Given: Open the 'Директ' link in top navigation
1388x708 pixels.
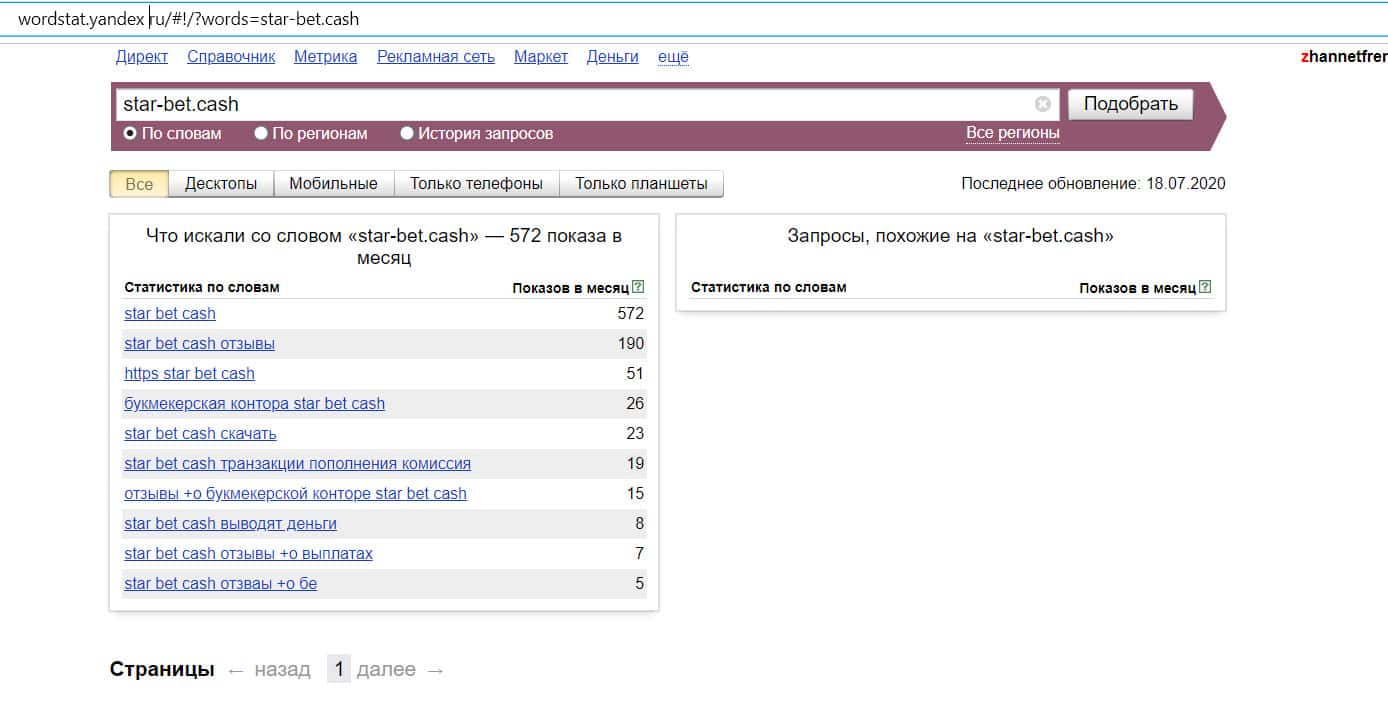Looking at the screenshot, I should (142, 57).
